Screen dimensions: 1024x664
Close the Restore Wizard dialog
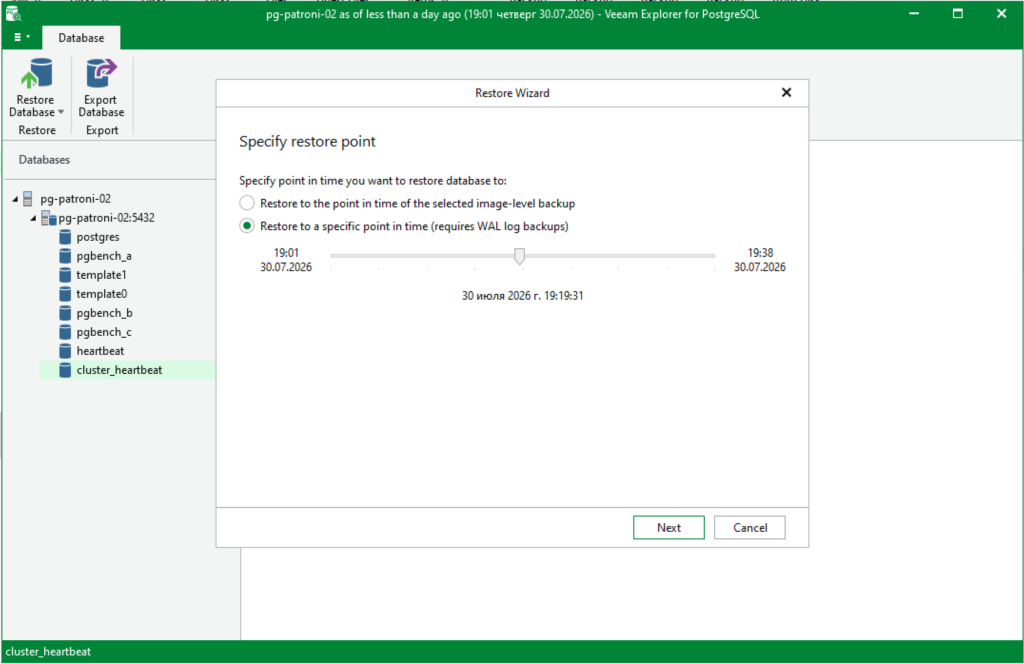(x=786, y=93)
